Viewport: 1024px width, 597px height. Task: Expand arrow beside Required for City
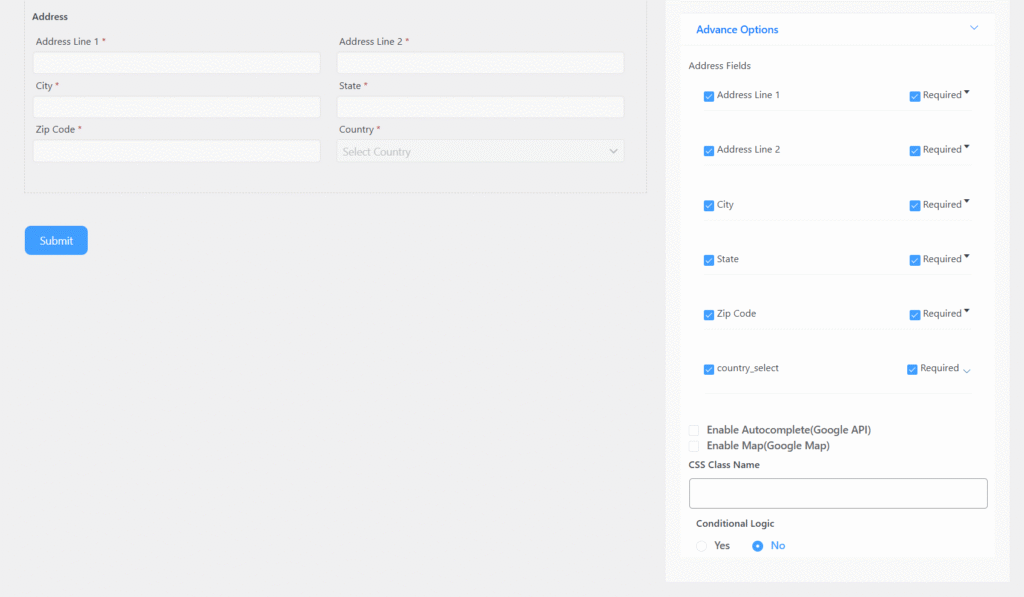point(968,203)
